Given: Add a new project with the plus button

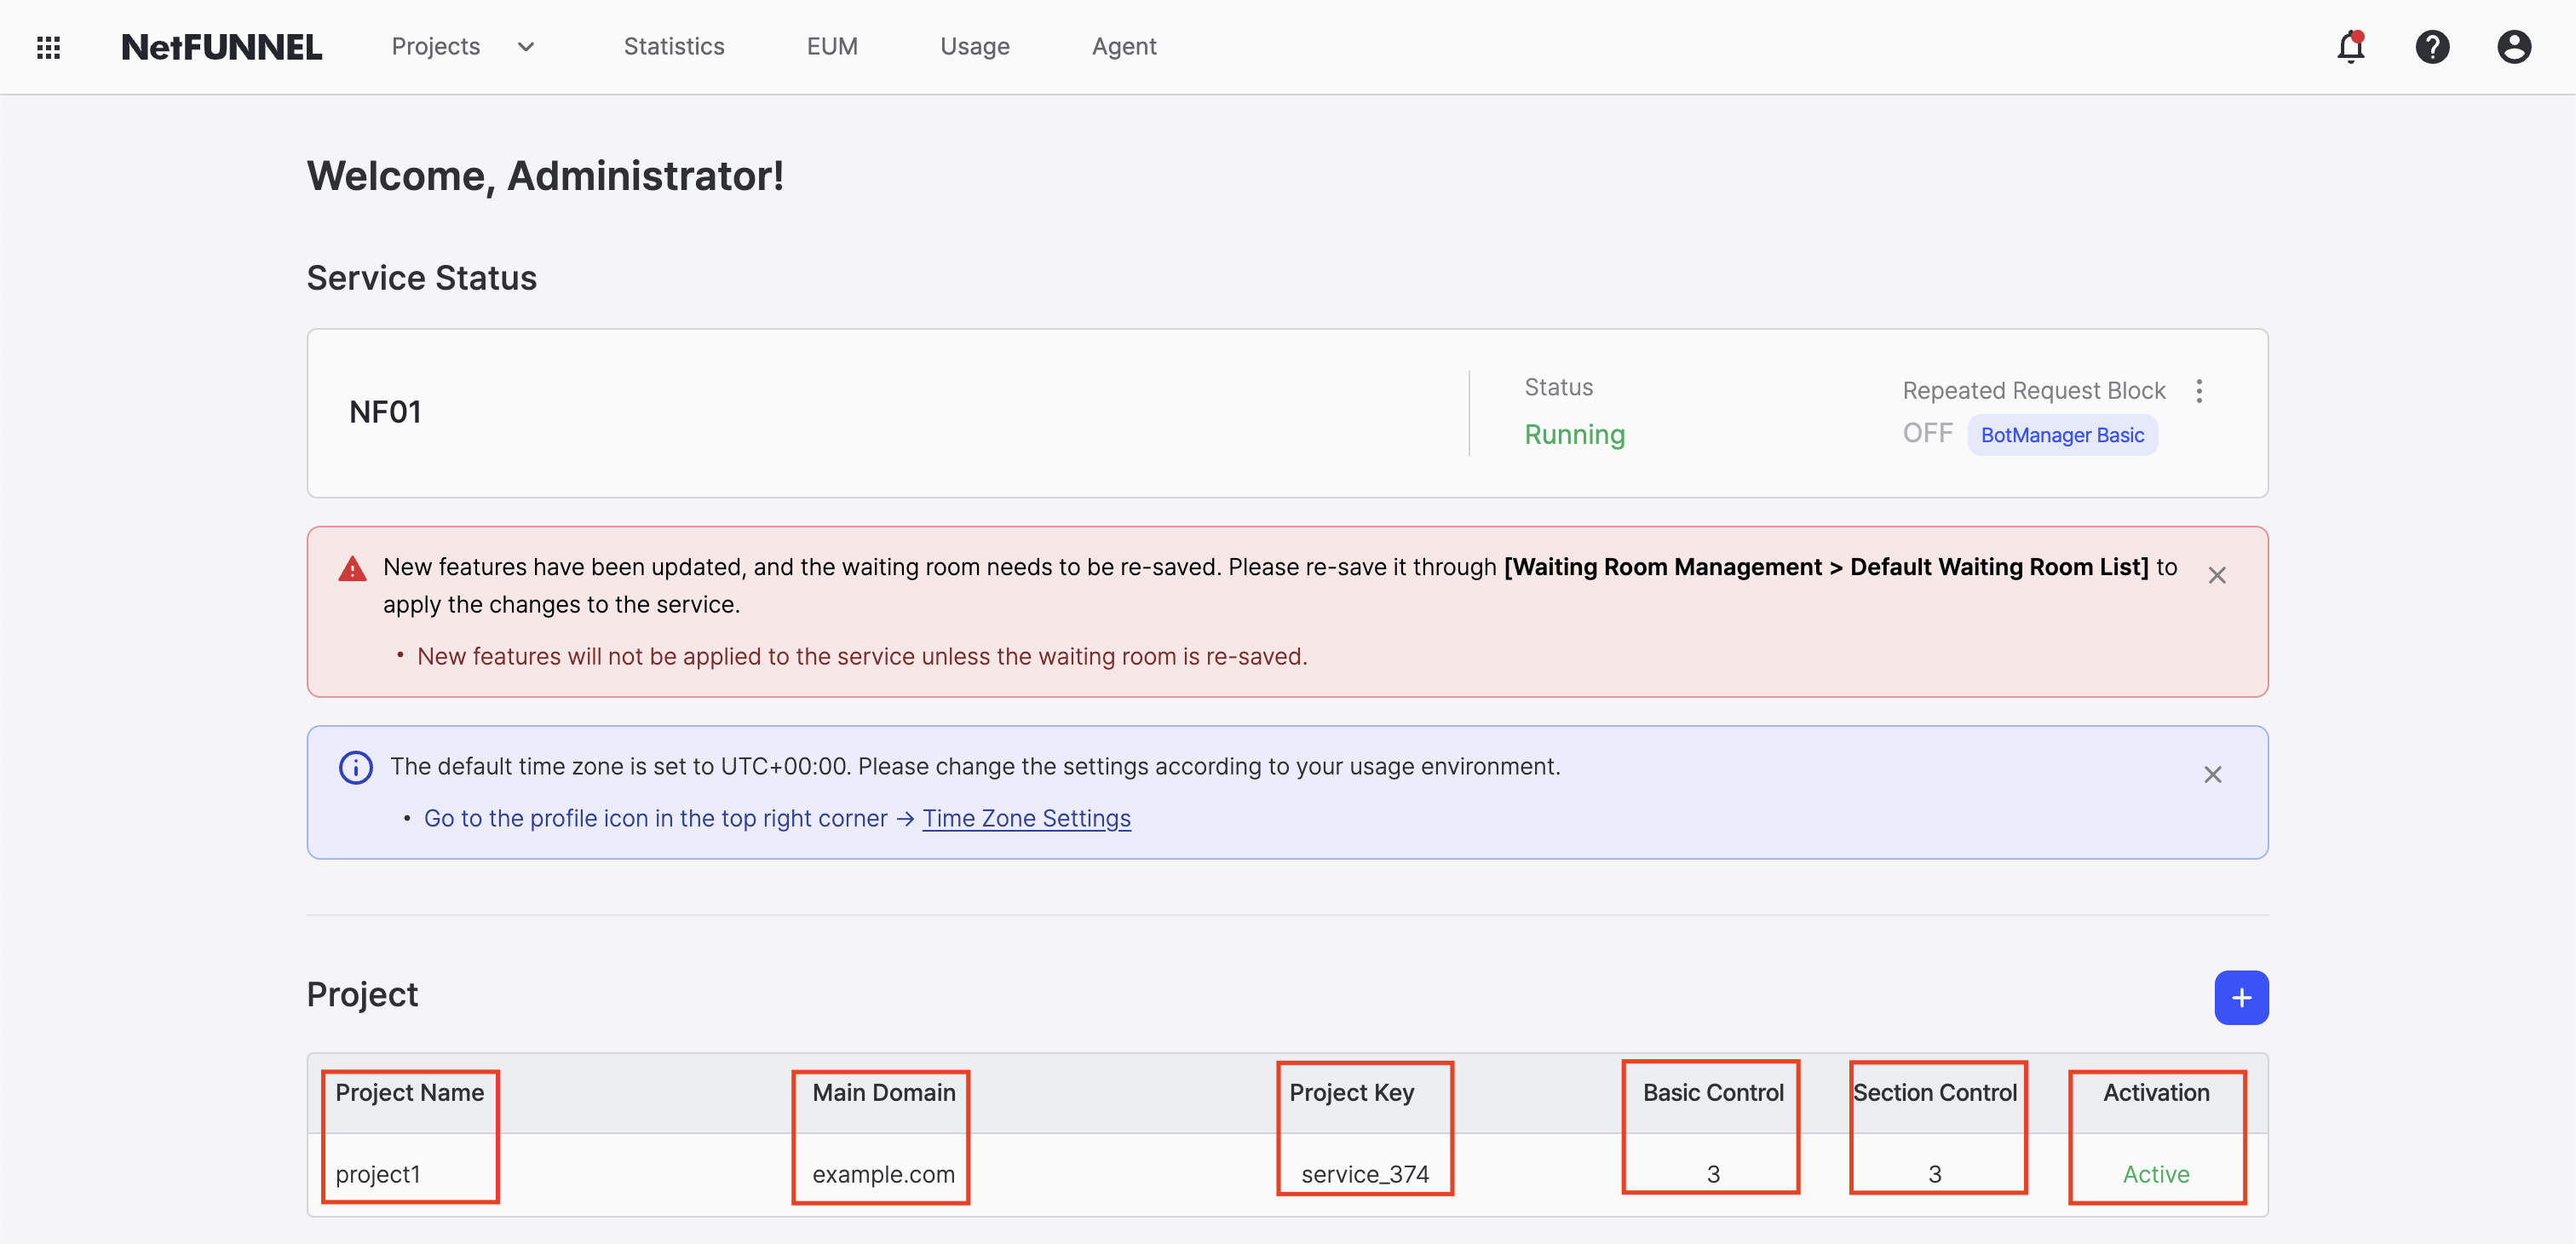Looking at the screenshot, I should click(x=2242, y=997).
